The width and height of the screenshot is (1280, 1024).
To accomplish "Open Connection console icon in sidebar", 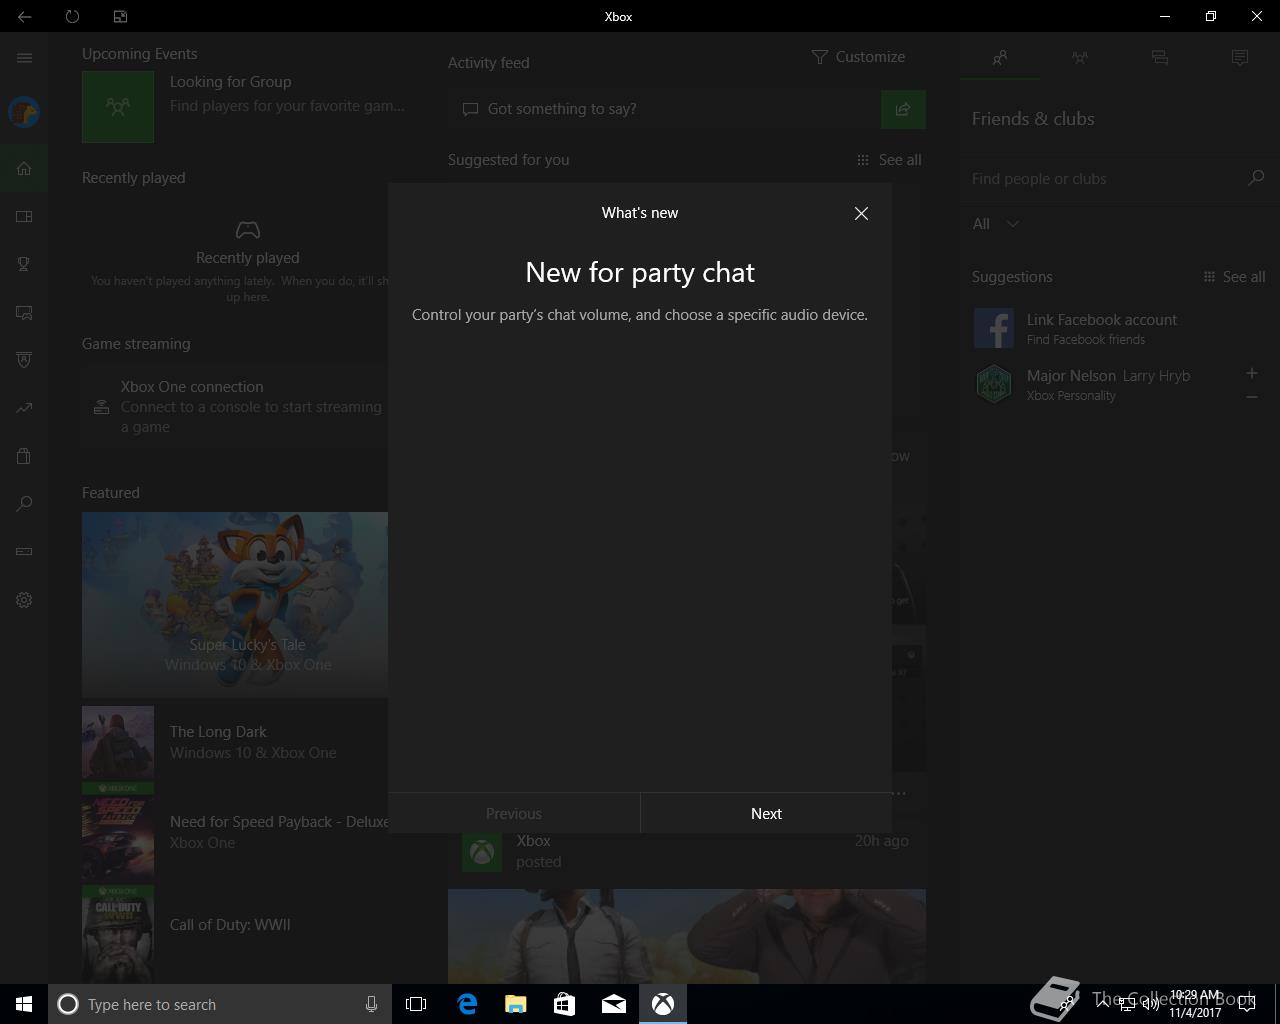I will (24, 551).
